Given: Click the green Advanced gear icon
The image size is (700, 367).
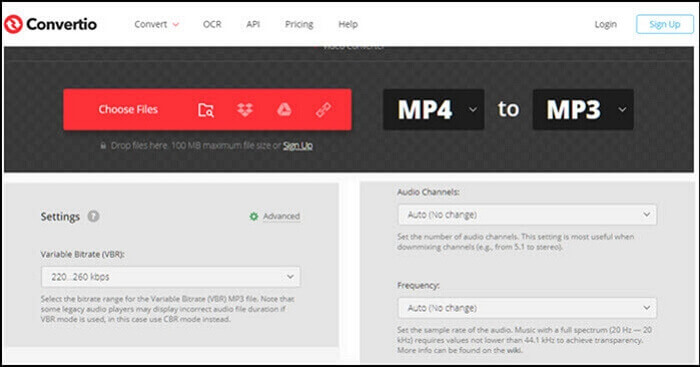Looking at the screenshot, I should click(254, 217).
